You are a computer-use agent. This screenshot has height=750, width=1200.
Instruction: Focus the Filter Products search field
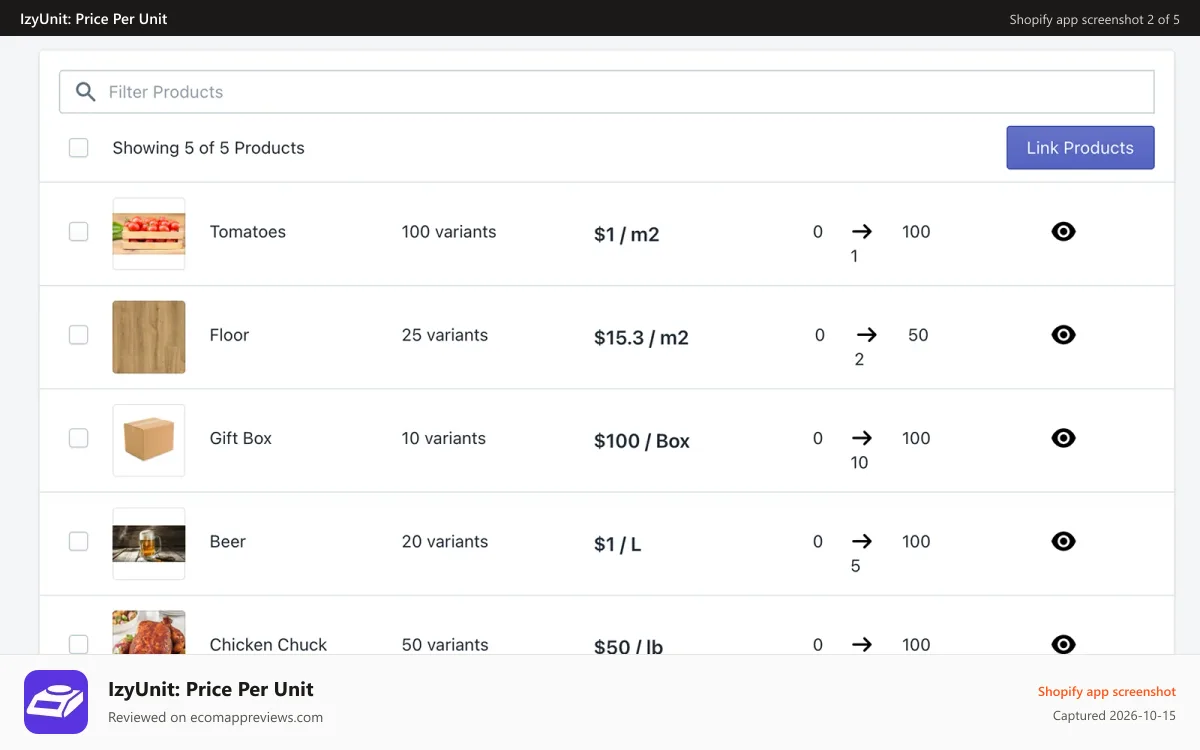tap(607, 92)
